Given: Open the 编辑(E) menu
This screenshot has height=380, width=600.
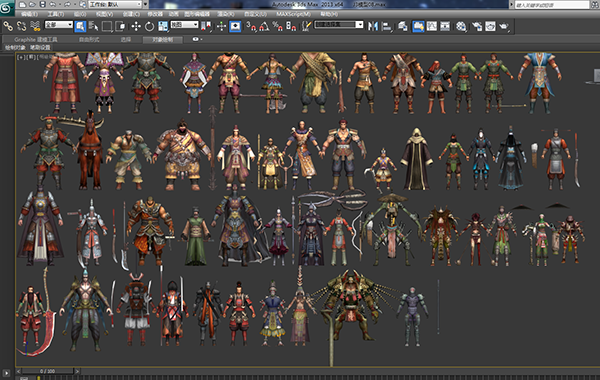Looking at the screenshot, I should (x=29, y=14).
